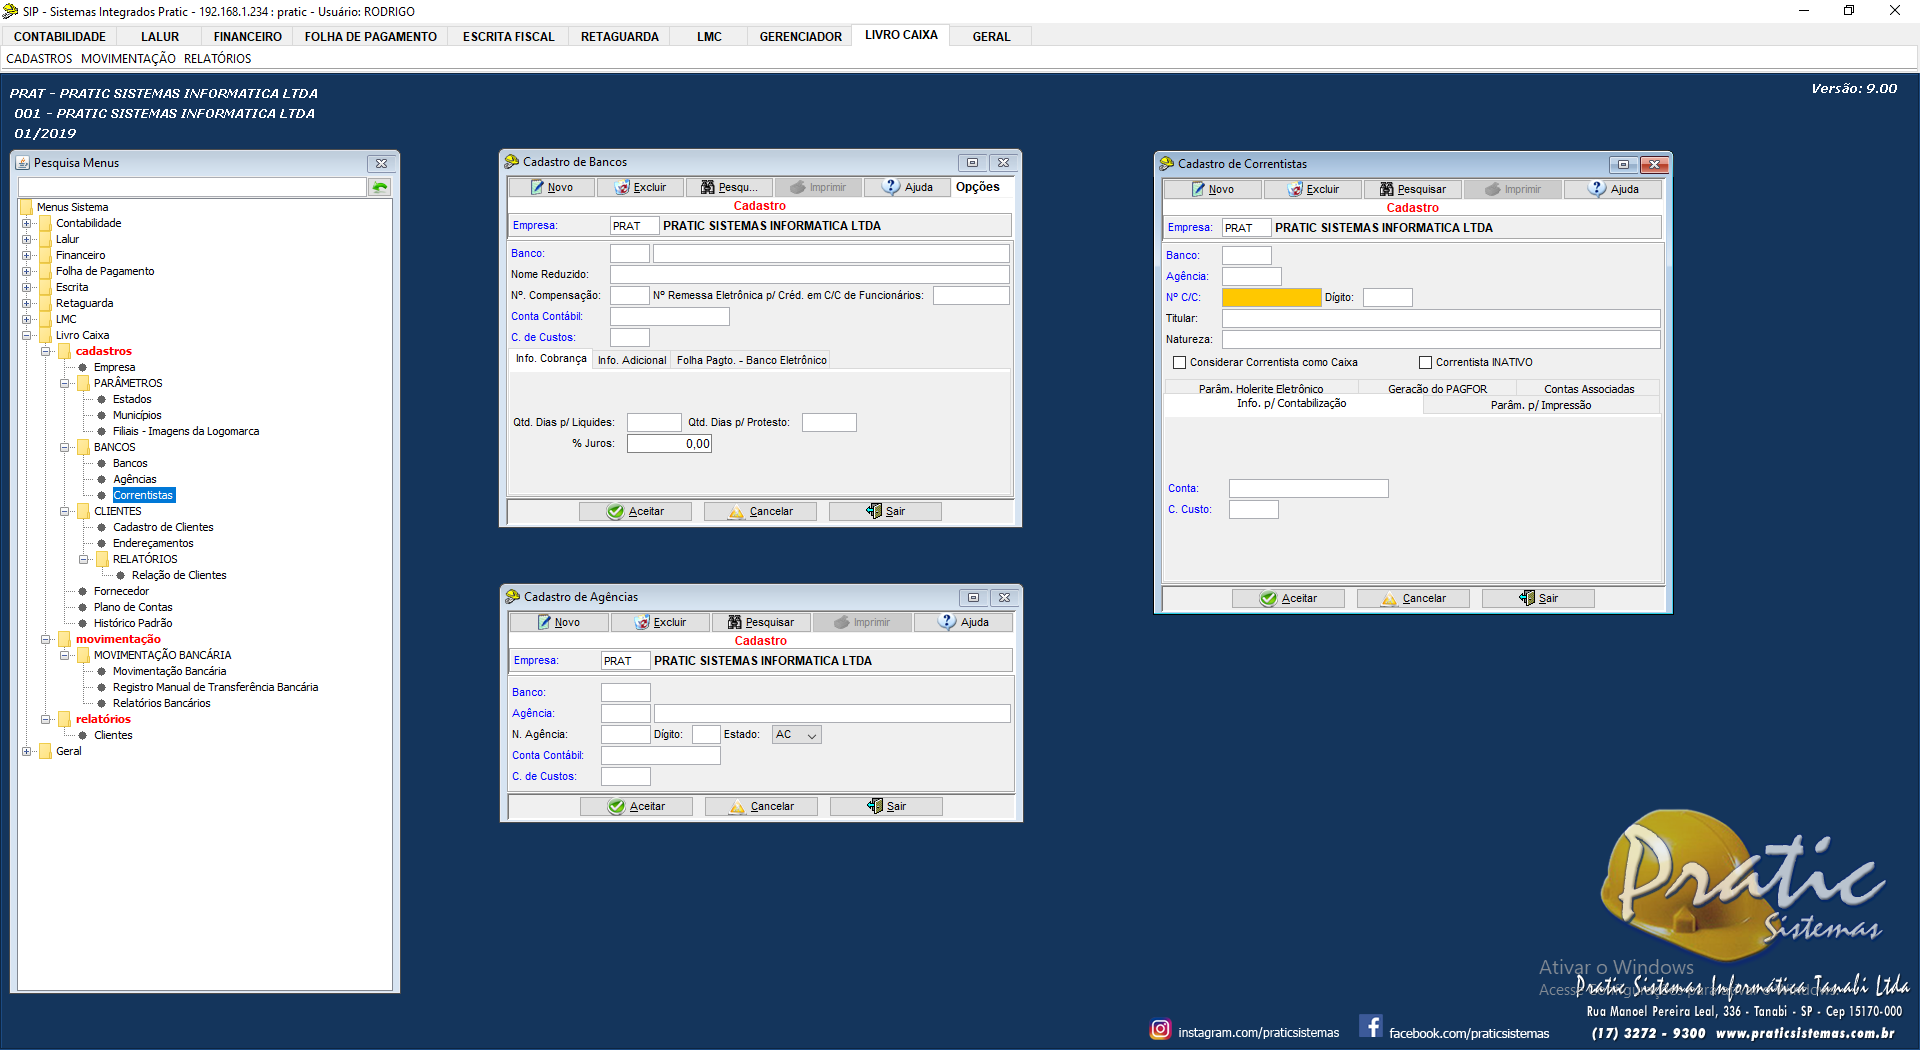This screenshot has width=1920, height=1050.
Task: Switch to the FOLHA DE PAGAMENTO tab
Action: [x=370, y=37]
